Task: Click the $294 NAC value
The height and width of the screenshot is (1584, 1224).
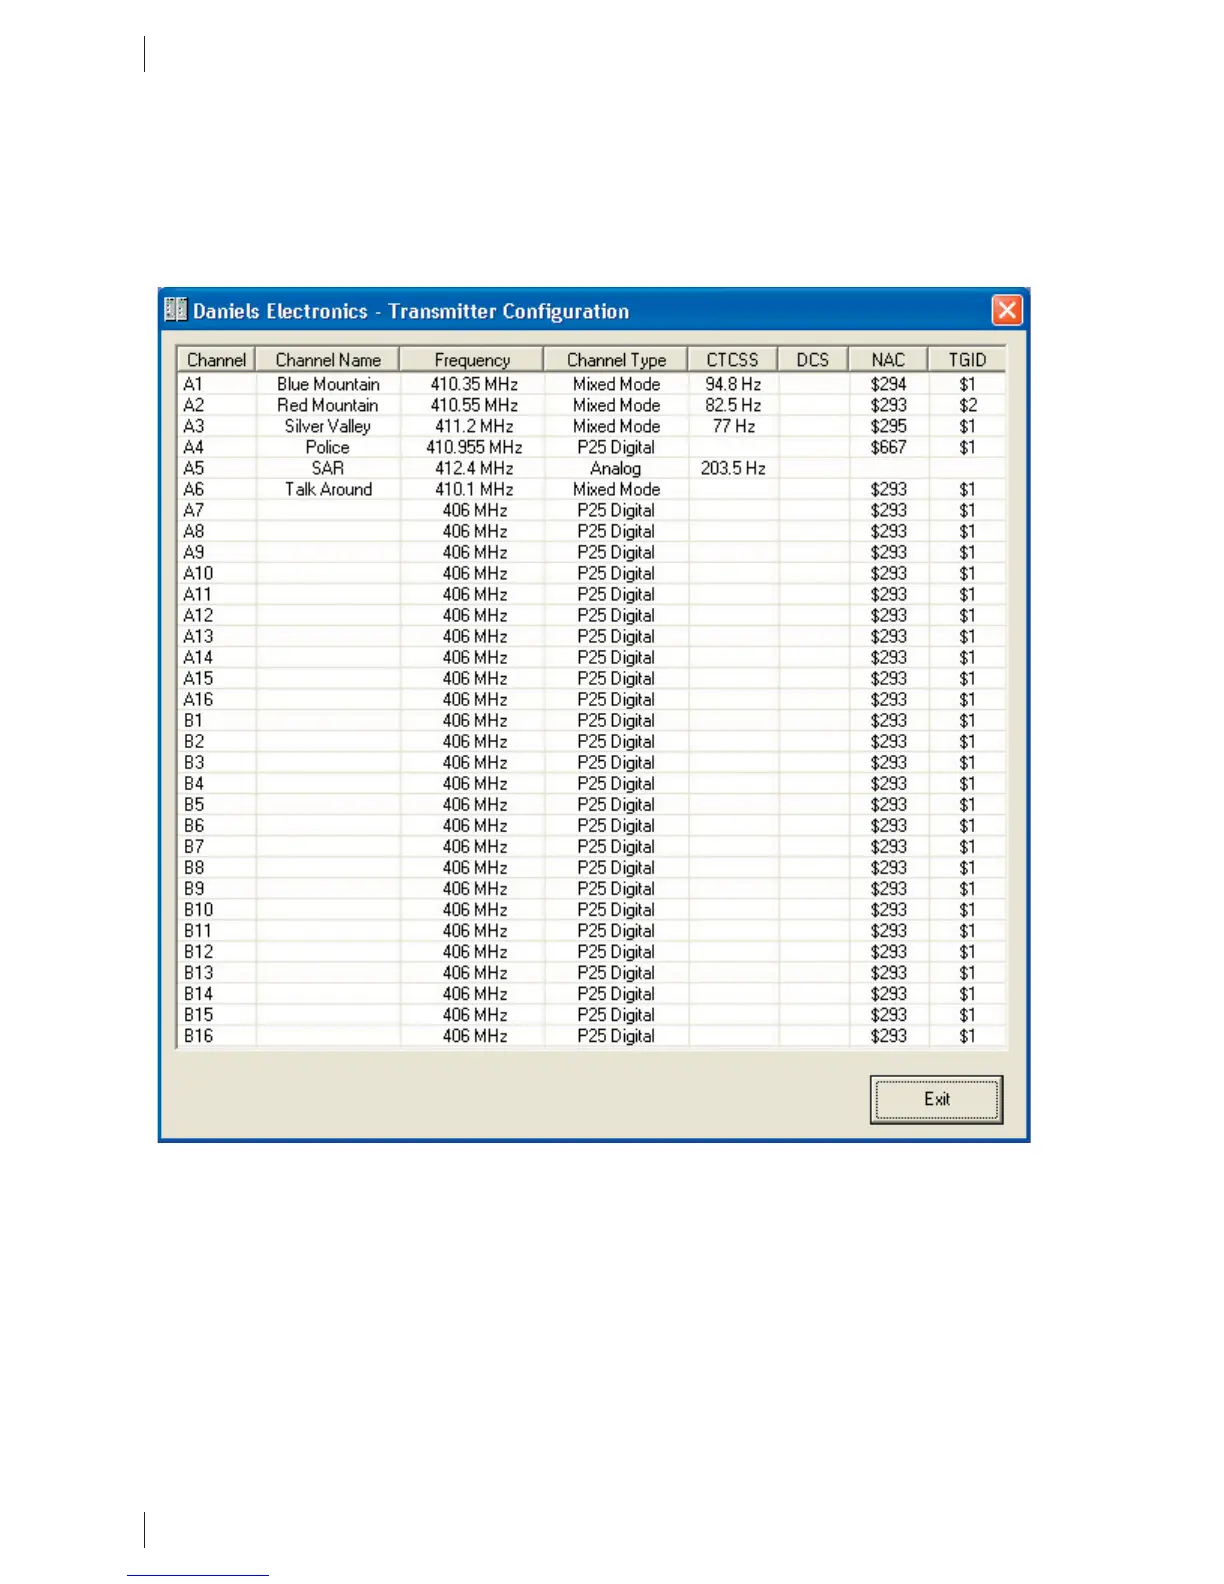Action: [888, 384]
